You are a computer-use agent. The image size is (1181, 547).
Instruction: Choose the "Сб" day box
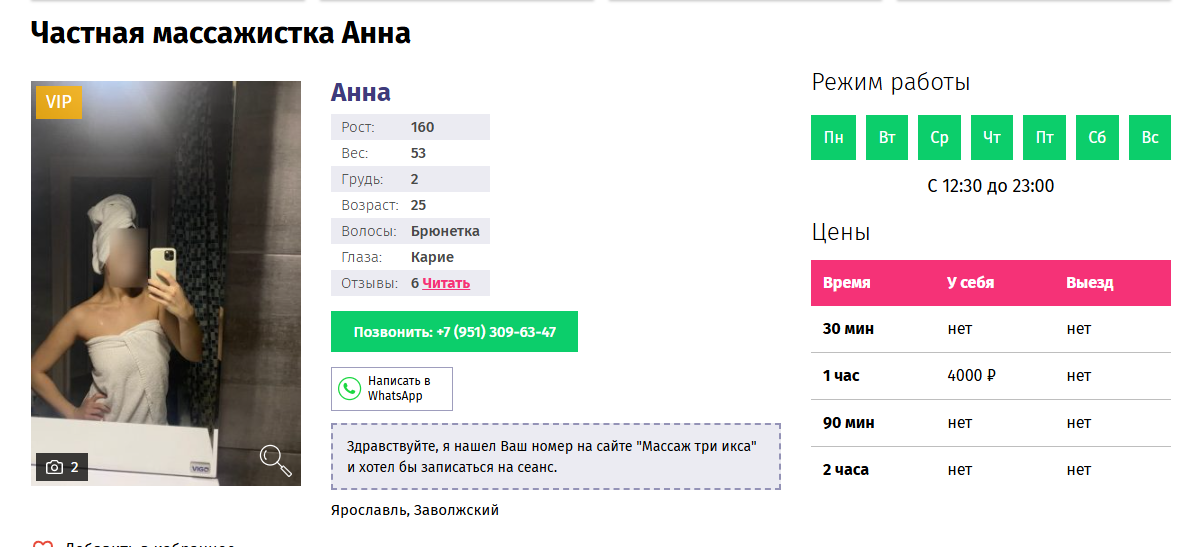tap(1097, 138)
